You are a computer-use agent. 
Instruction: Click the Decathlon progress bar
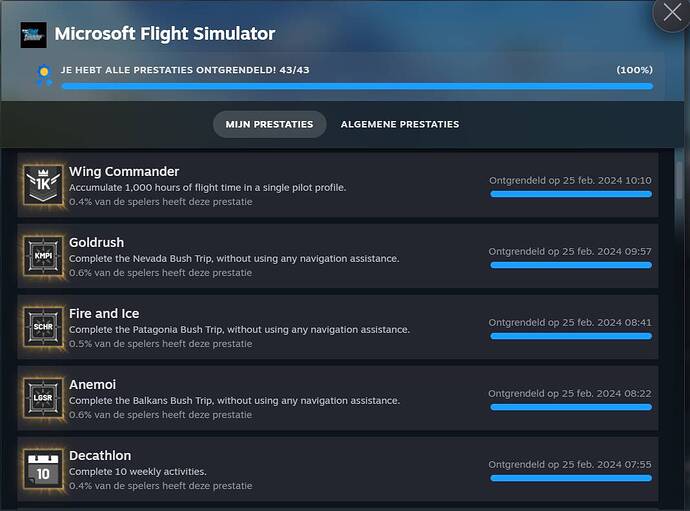click(570, 478)
